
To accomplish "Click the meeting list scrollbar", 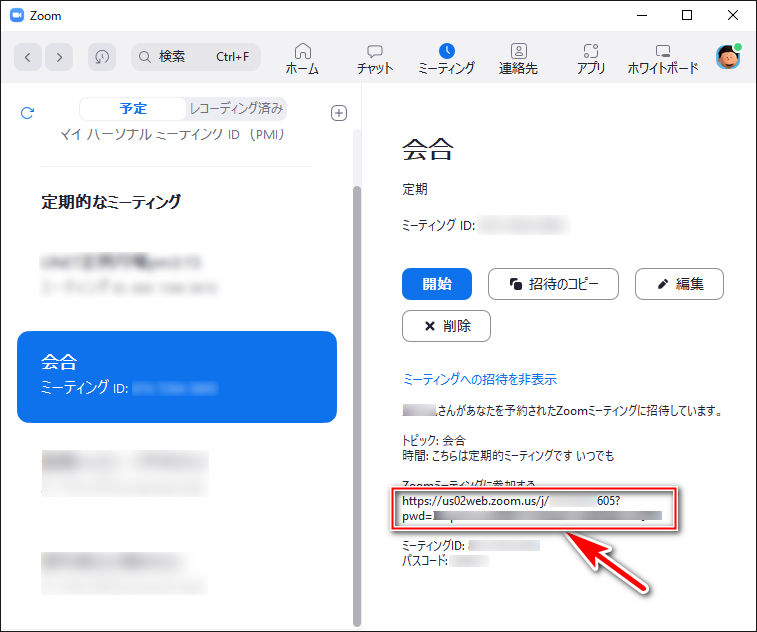I will [357, 406].
